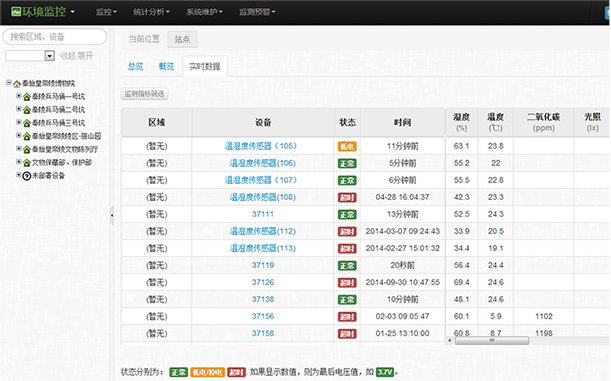Click the red 超时 badge in the 37156 row
This screenshot has height=381, width=611.
347,317
